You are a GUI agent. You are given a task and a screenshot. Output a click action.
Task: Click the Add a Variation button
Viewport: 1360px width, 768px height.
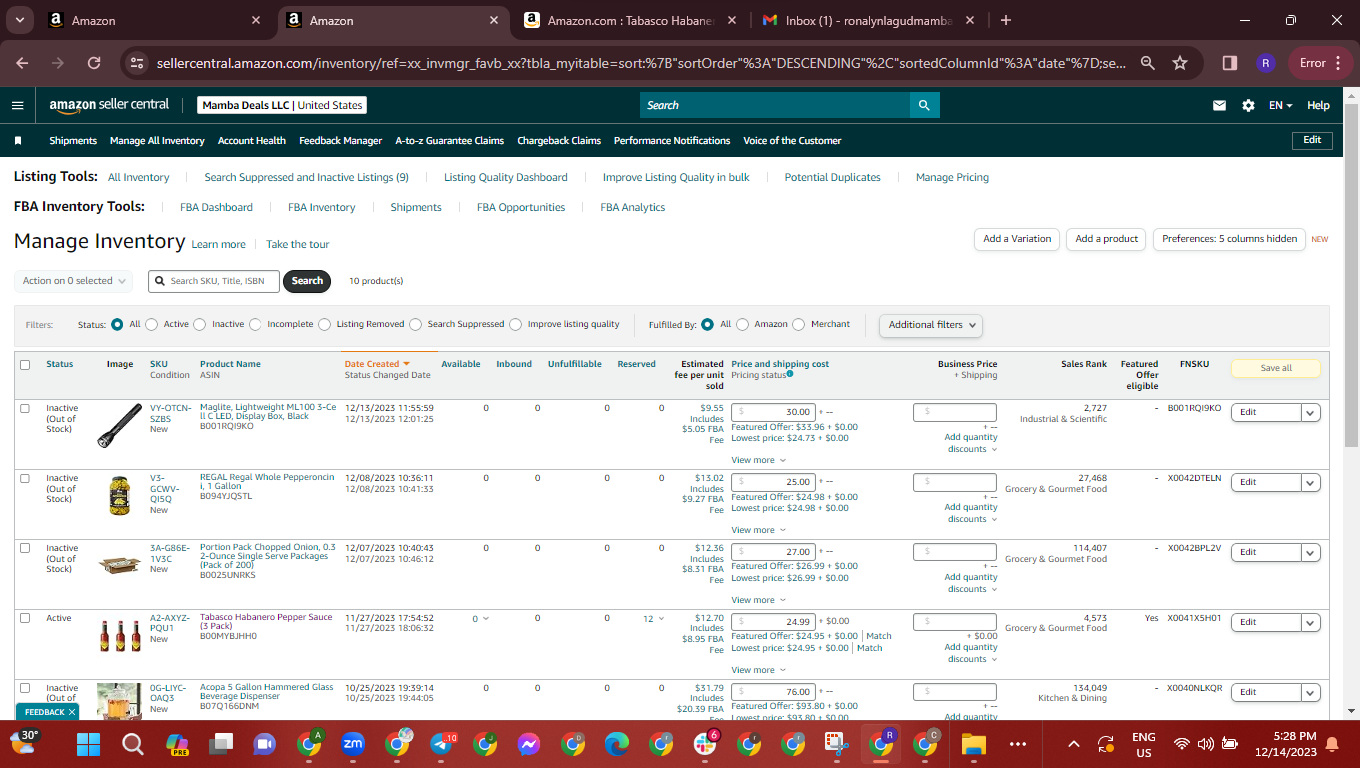pyautogui.click(x=1017, y=239)
